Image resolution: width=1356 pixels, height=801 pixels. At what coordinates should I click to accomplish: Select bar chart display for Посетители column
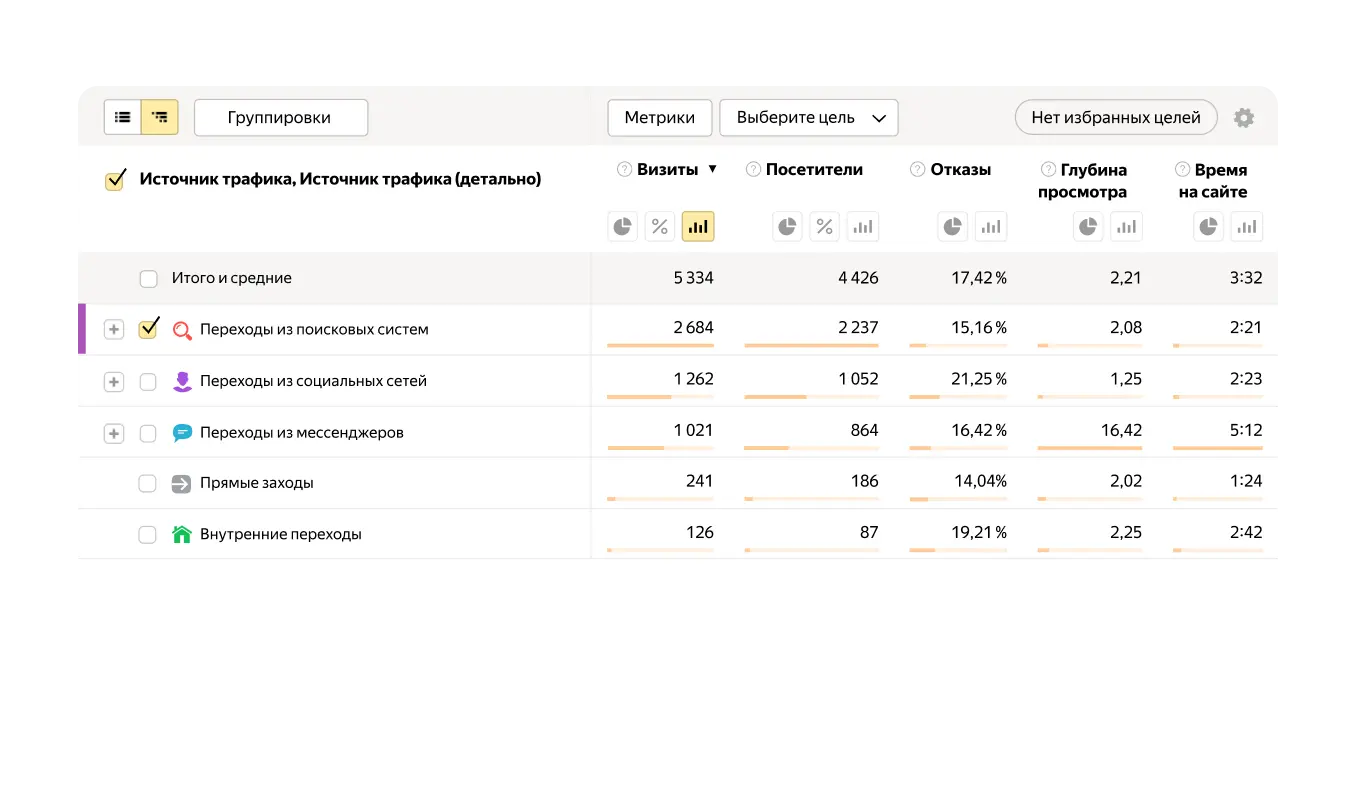coord(862,226)
